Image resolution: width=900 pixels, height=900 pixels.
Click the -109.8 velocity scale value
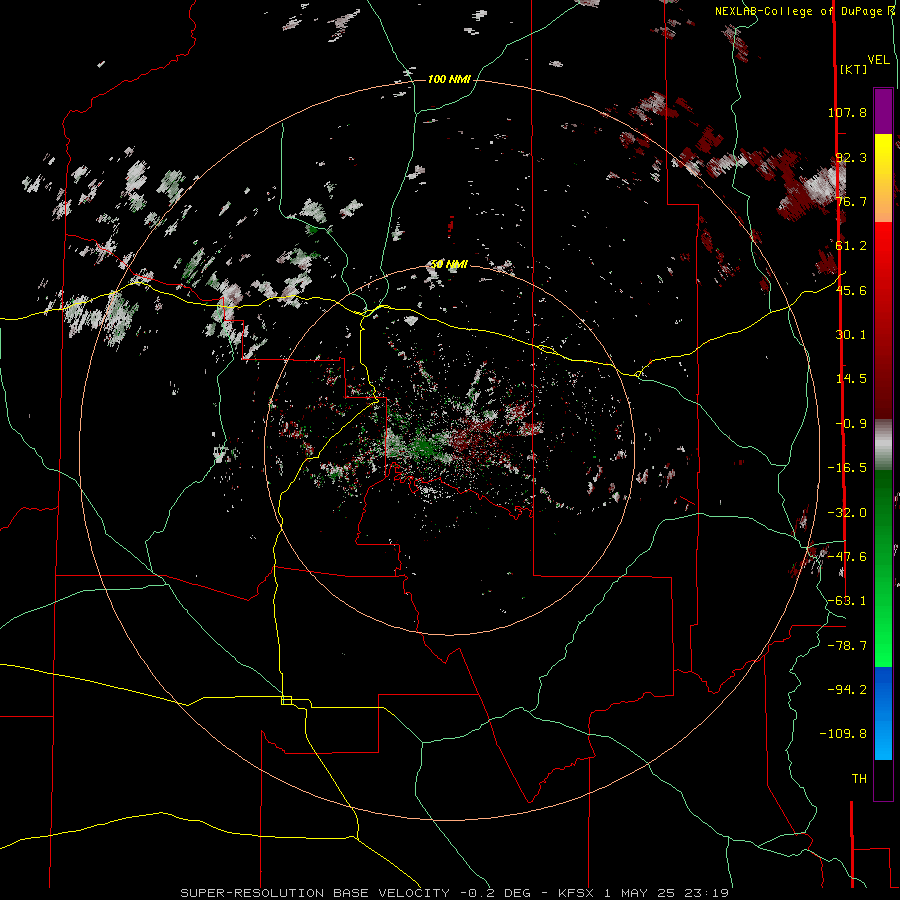843,734
